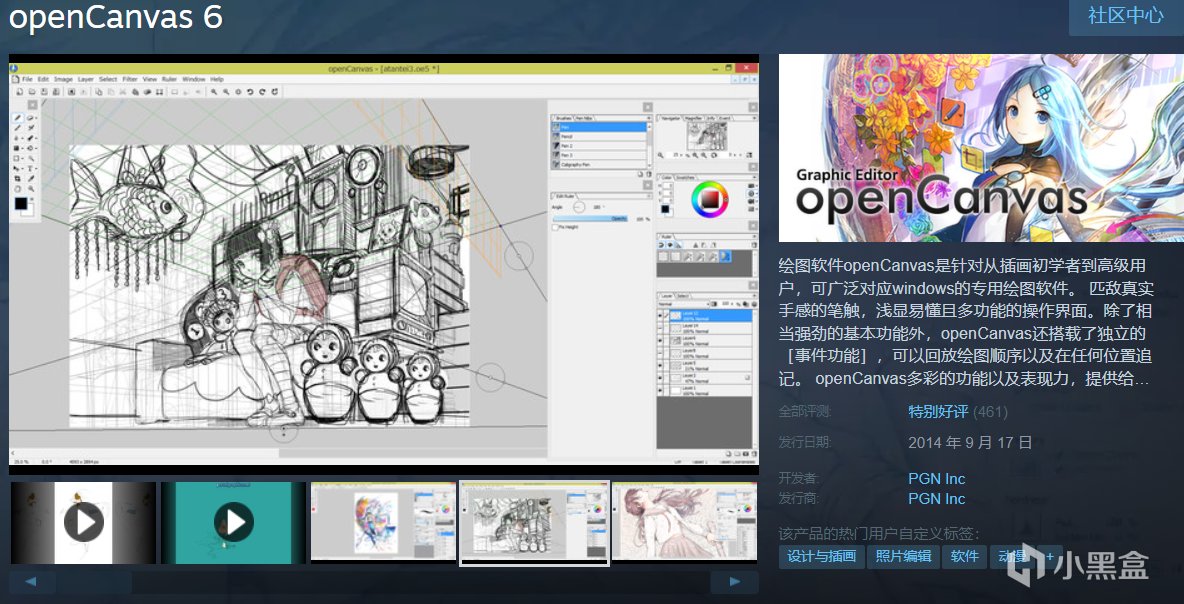
Task: Open the 特别好评 reviews link
Action: tap(939, 411)
